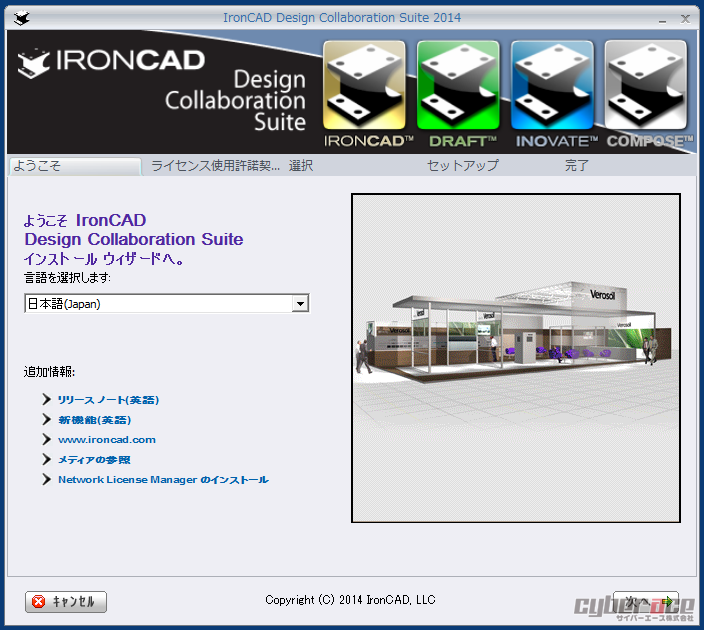
Task: Click arrow icon beside 新機能(英語)
Action: pyautogui.click(x=47, y=419)
